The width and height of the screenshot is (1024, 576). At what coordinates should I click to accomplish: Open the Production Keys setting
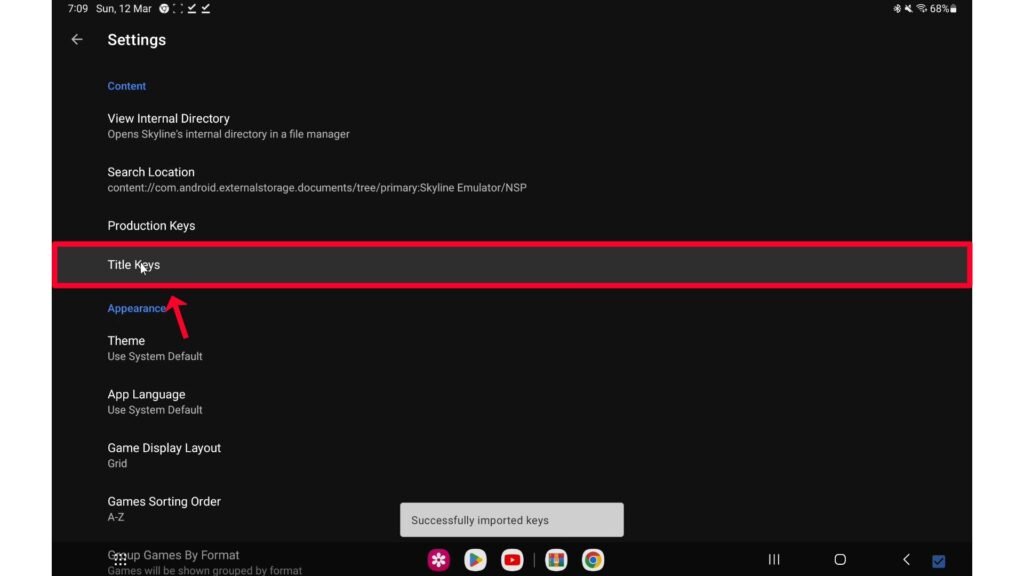[x=151, y=226]
